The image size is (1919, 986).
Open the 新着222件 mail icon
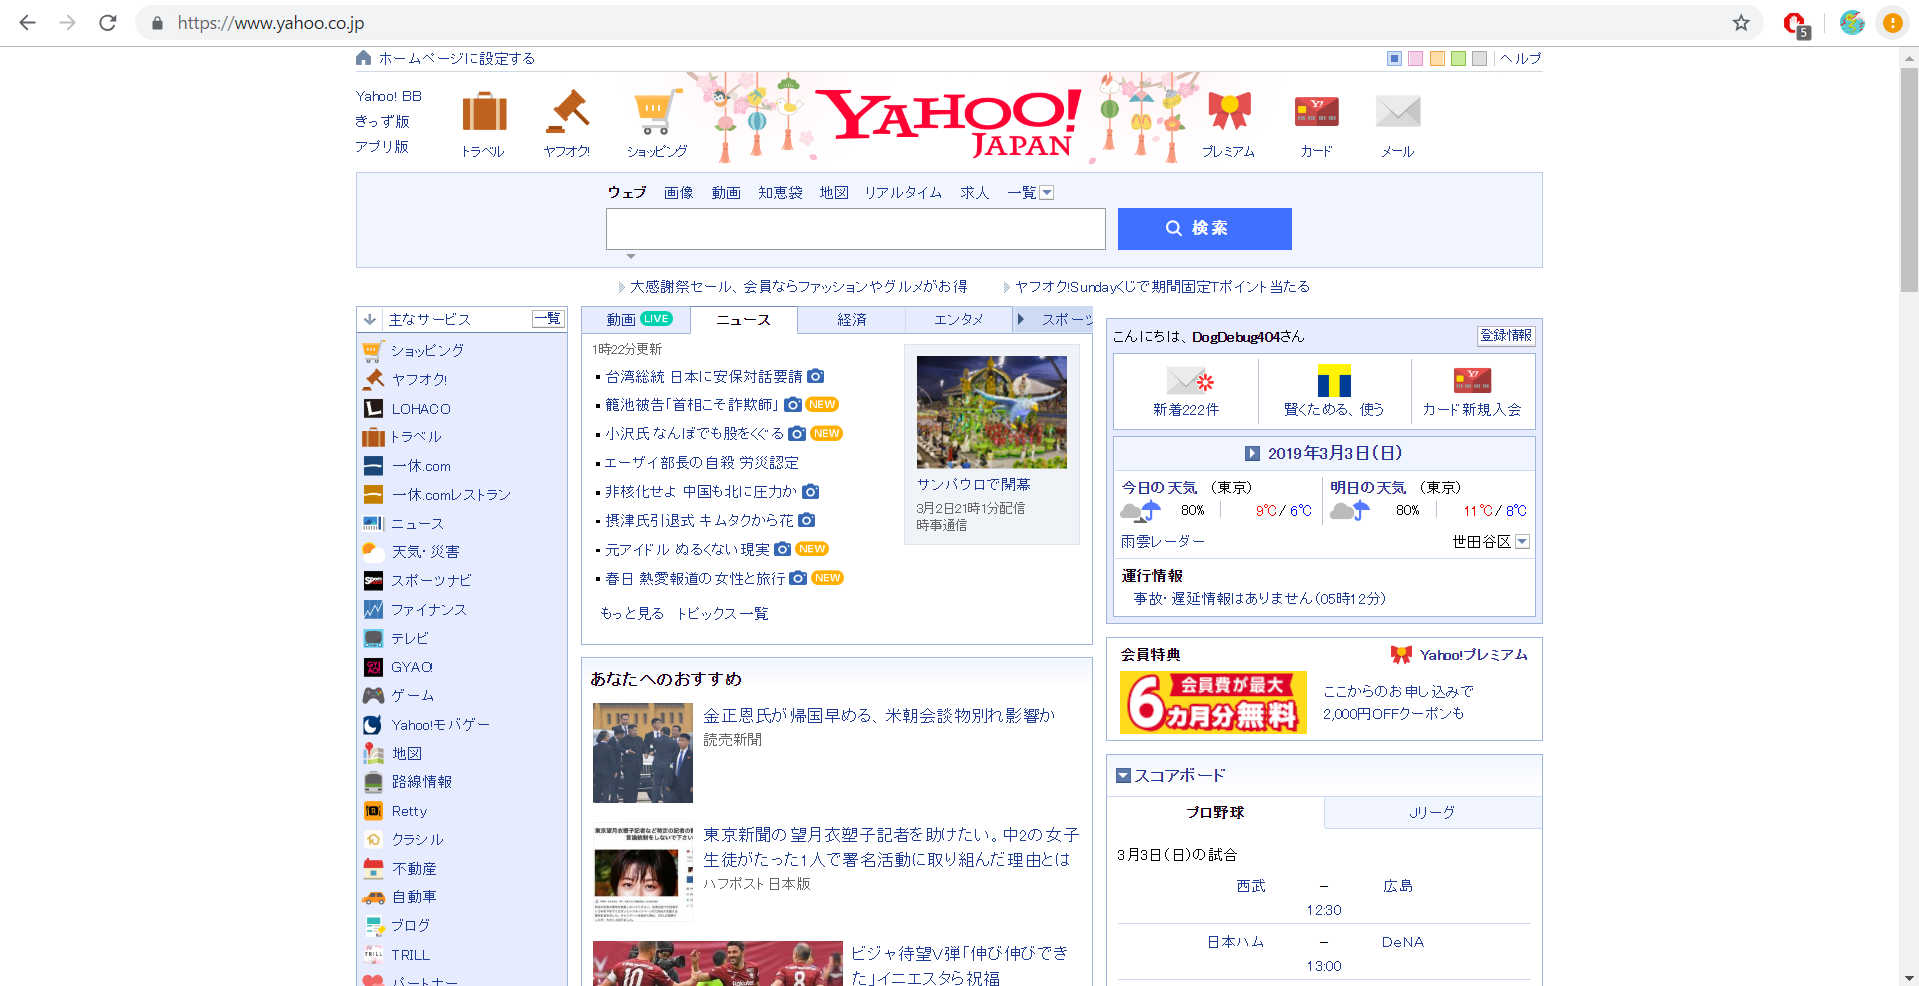[1188, 381]
